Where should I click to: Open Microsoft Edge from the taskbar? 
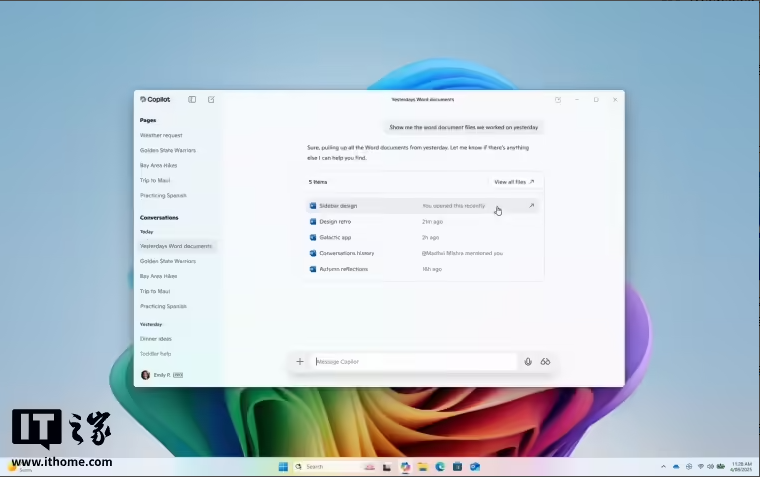tap(440, 467)
